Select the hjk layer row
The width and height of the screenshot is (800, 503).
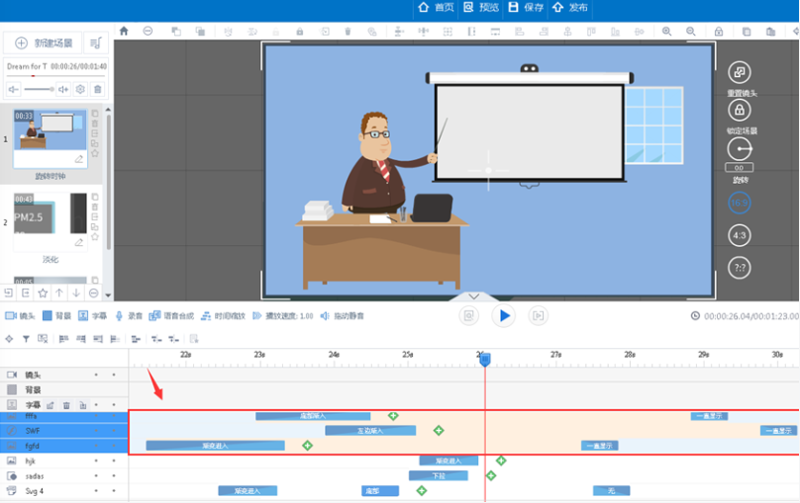(64, 461)
